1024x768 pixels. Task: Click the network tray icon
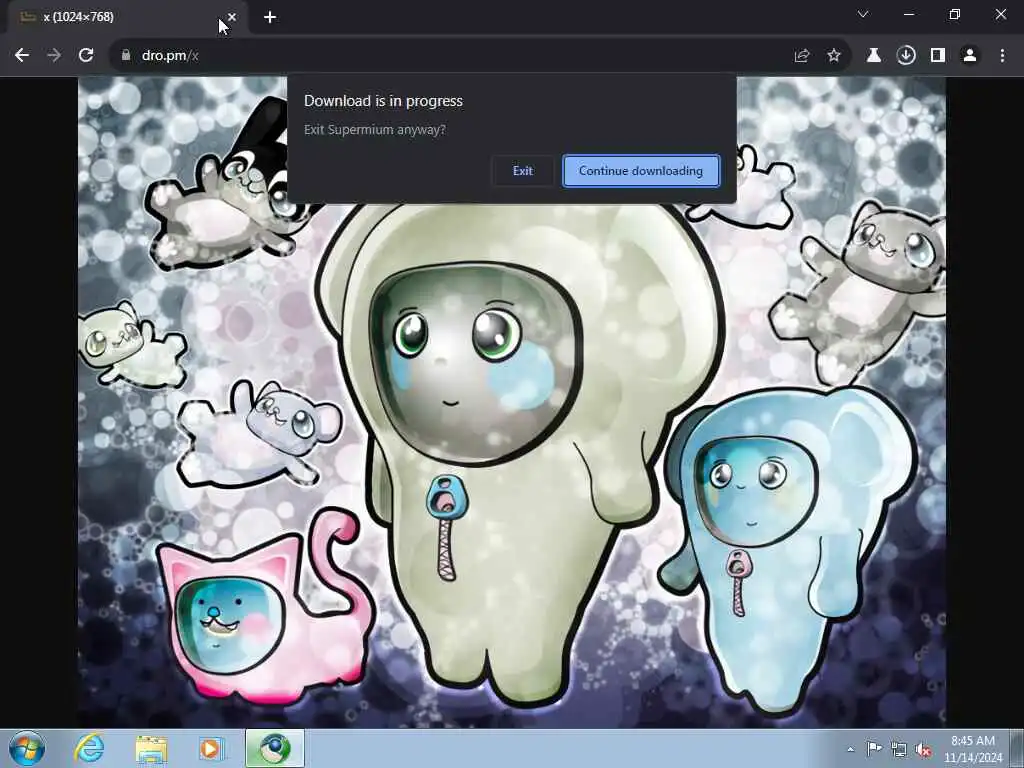(x=899, y=750)
